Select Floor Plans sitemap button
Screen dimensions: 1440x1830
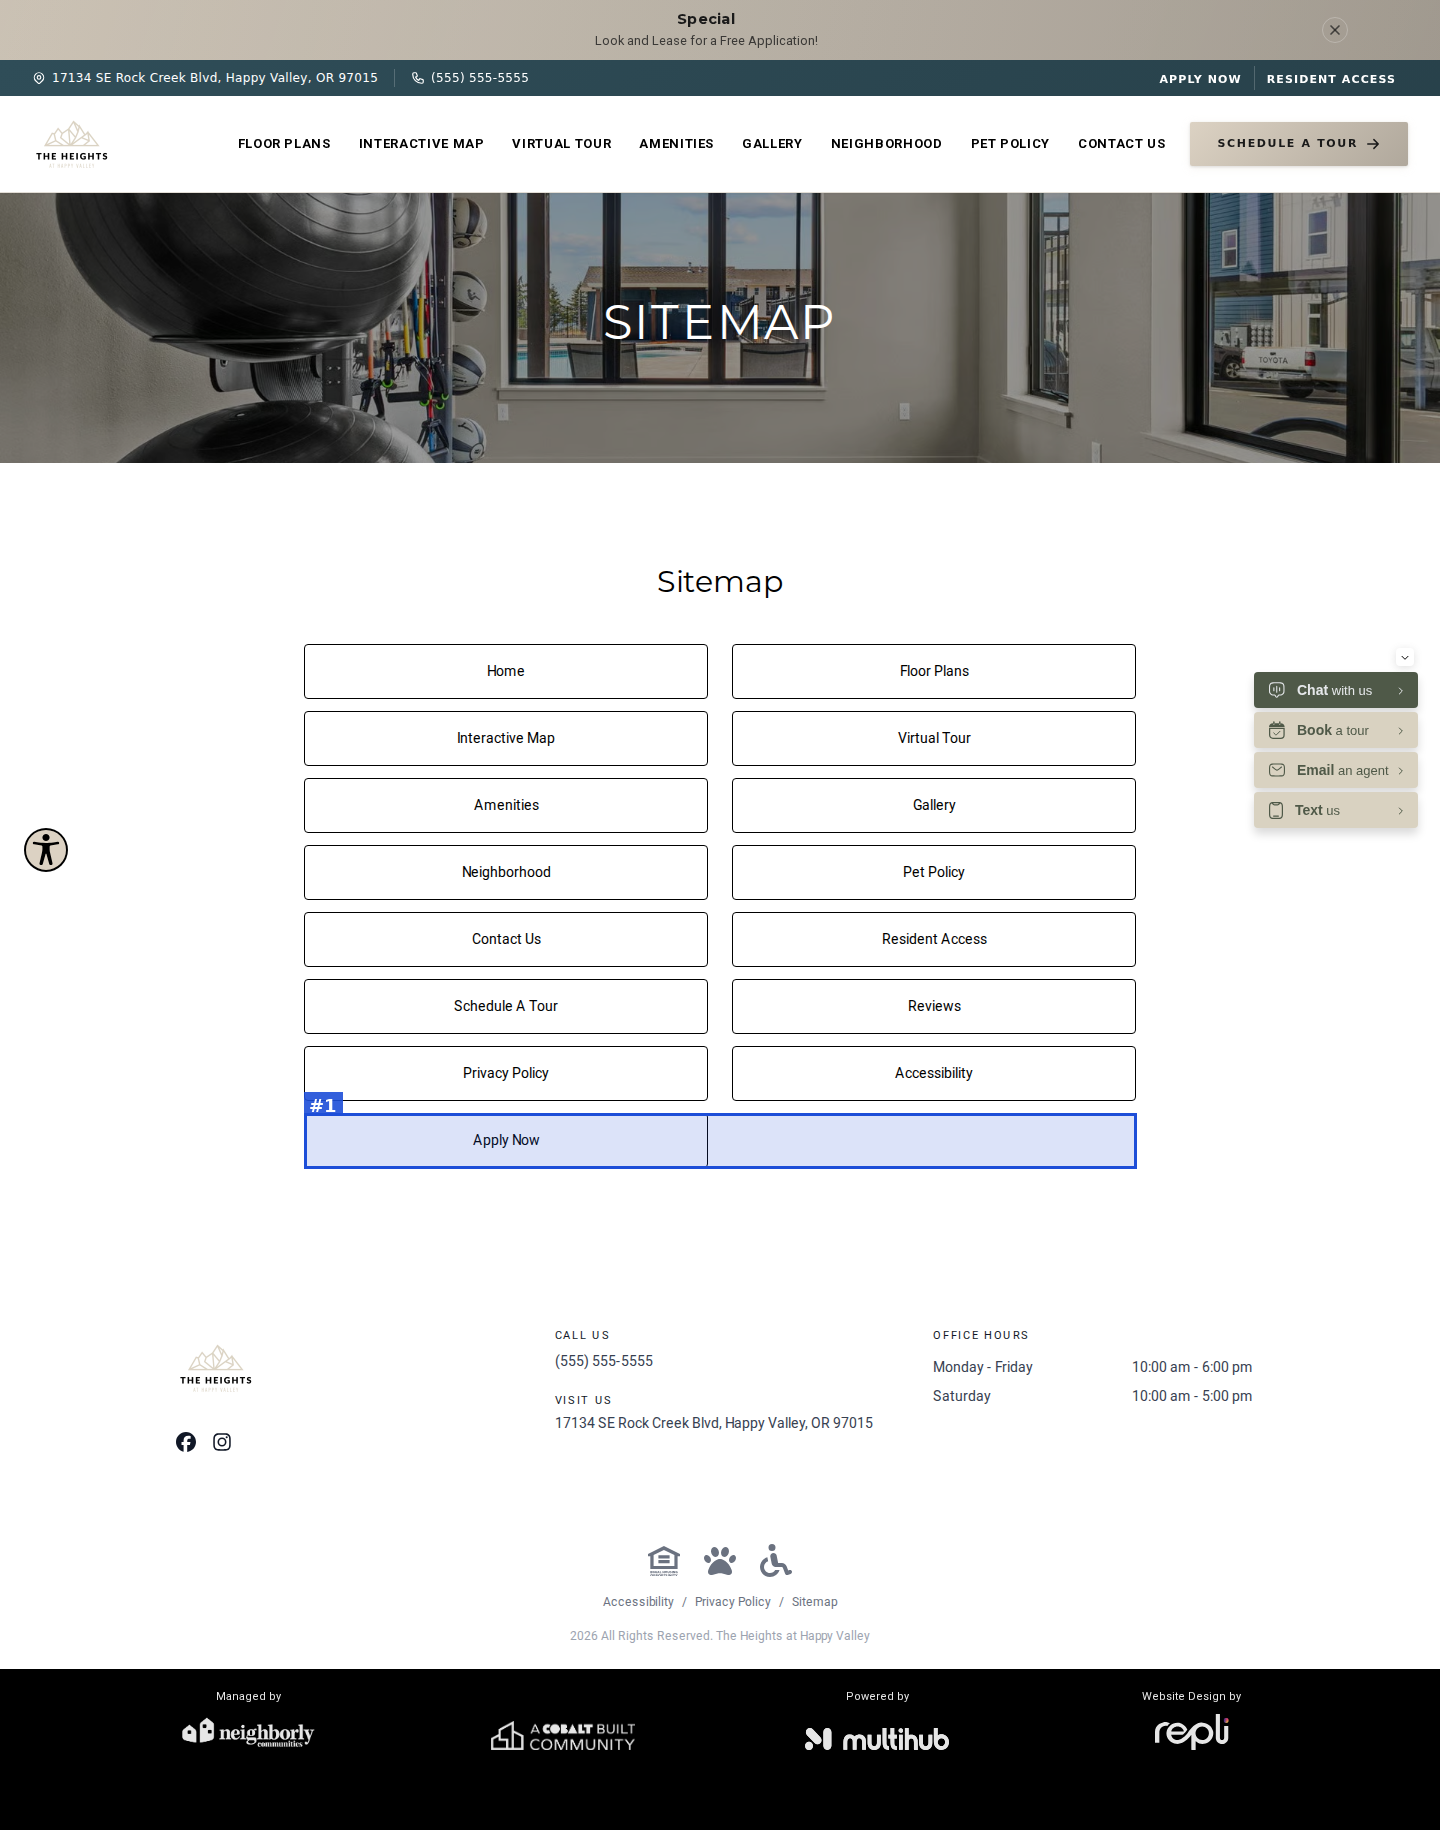934,671
